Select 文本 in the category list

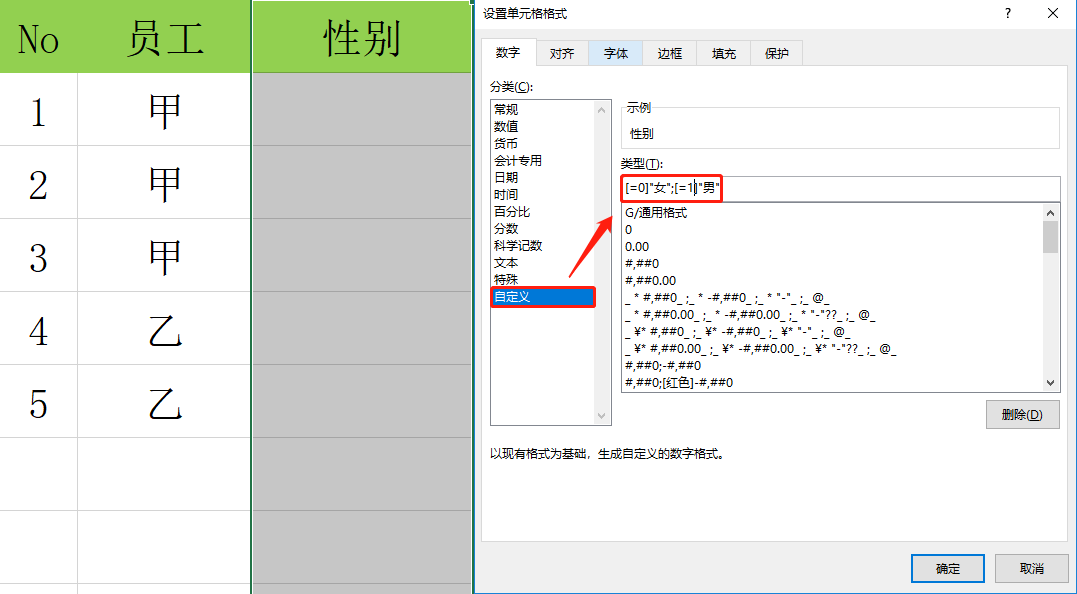tap(543, 262)
